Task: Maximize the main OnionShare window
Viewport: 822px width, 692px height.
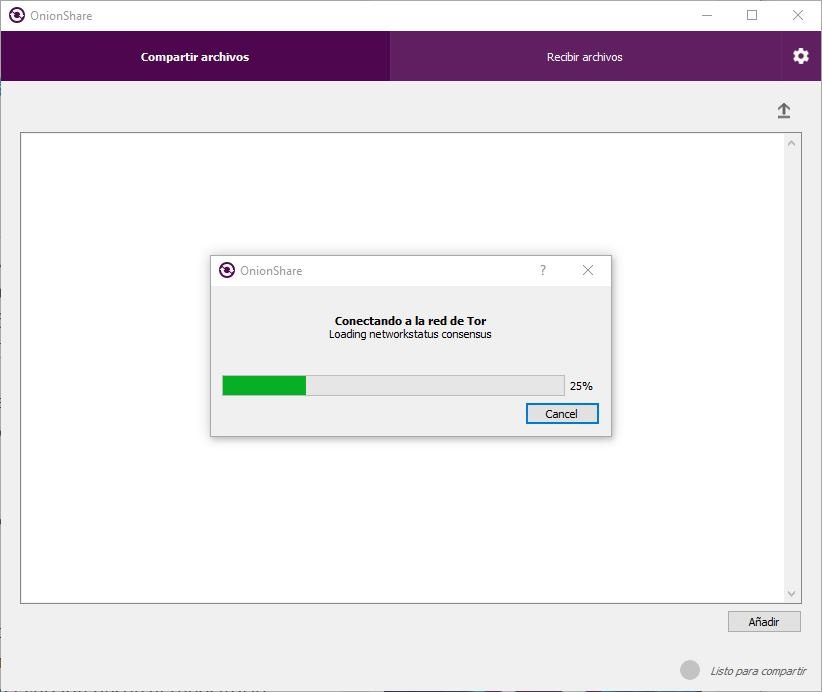Action: [x=752, y=15]
